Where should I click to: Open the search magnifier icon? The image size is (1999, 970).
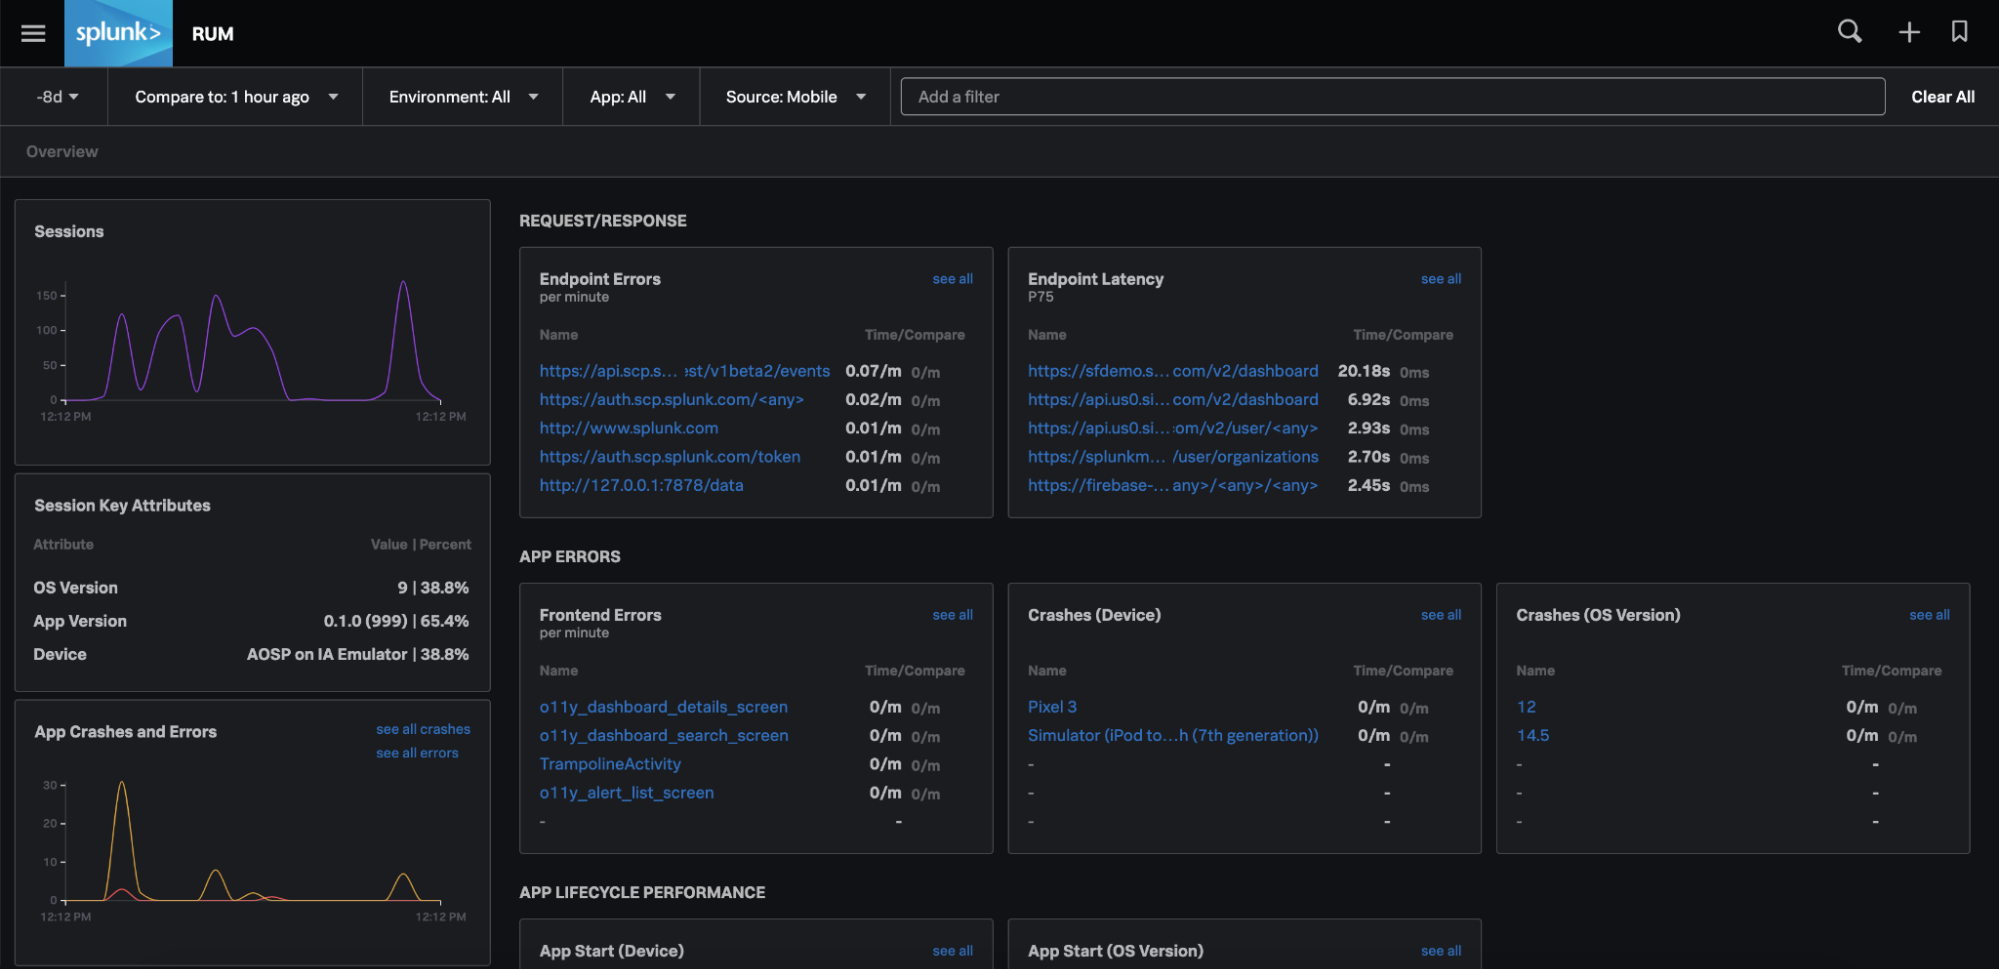point(1850,32)
